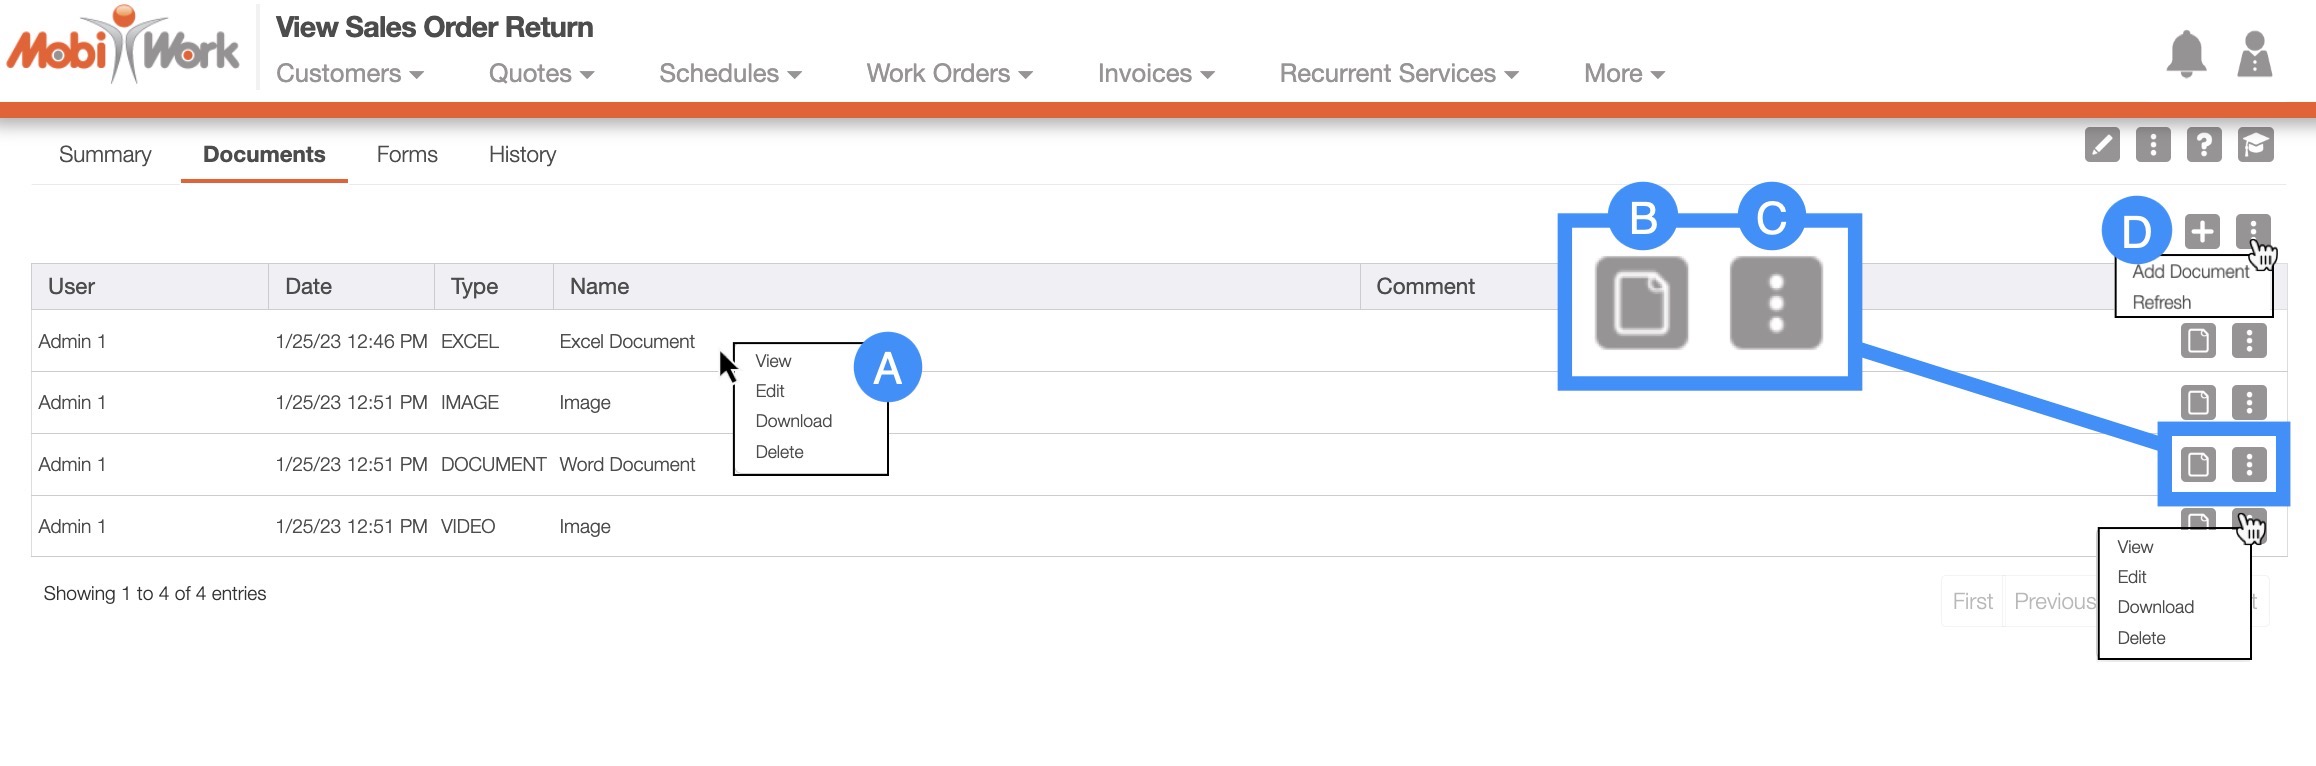
Task: Click the MobiWork logo
Action: pos(123,47)
